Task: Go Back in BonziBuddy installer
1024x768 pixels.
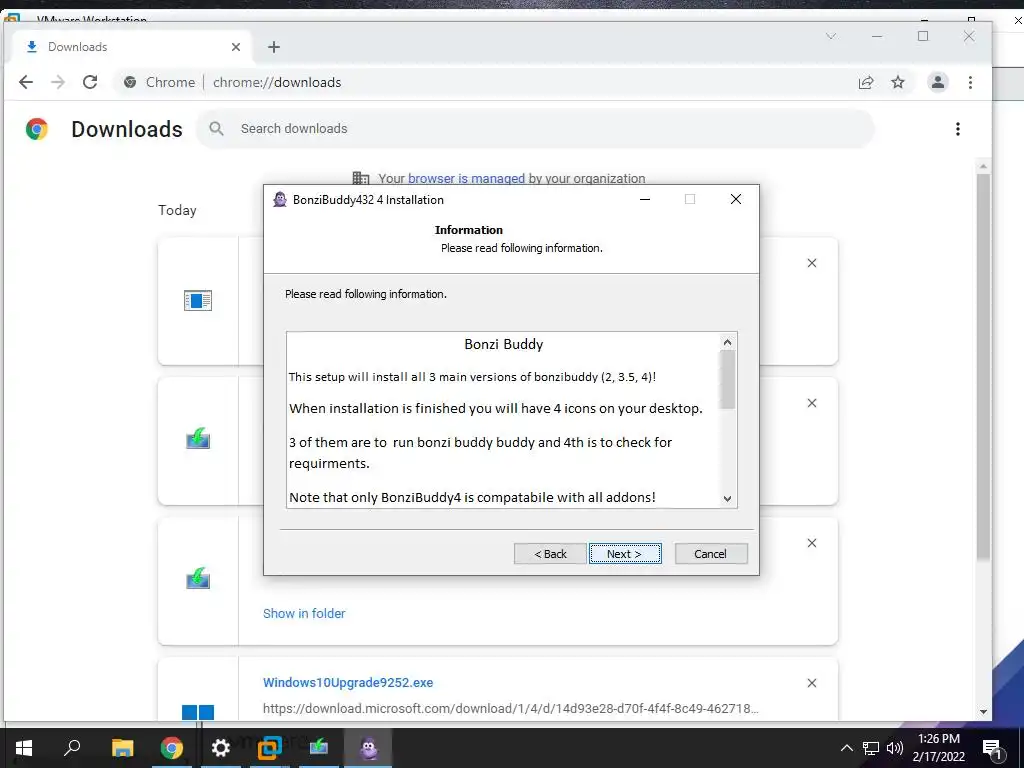Action: [550, 554]
